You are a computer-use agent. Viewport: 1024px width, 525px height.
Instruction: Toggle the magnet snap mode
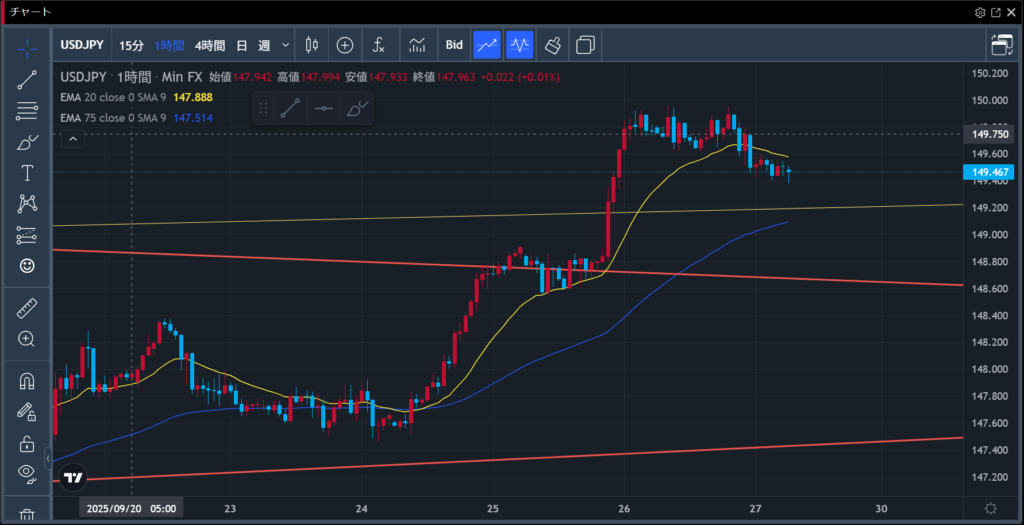(x=27, y=381)
